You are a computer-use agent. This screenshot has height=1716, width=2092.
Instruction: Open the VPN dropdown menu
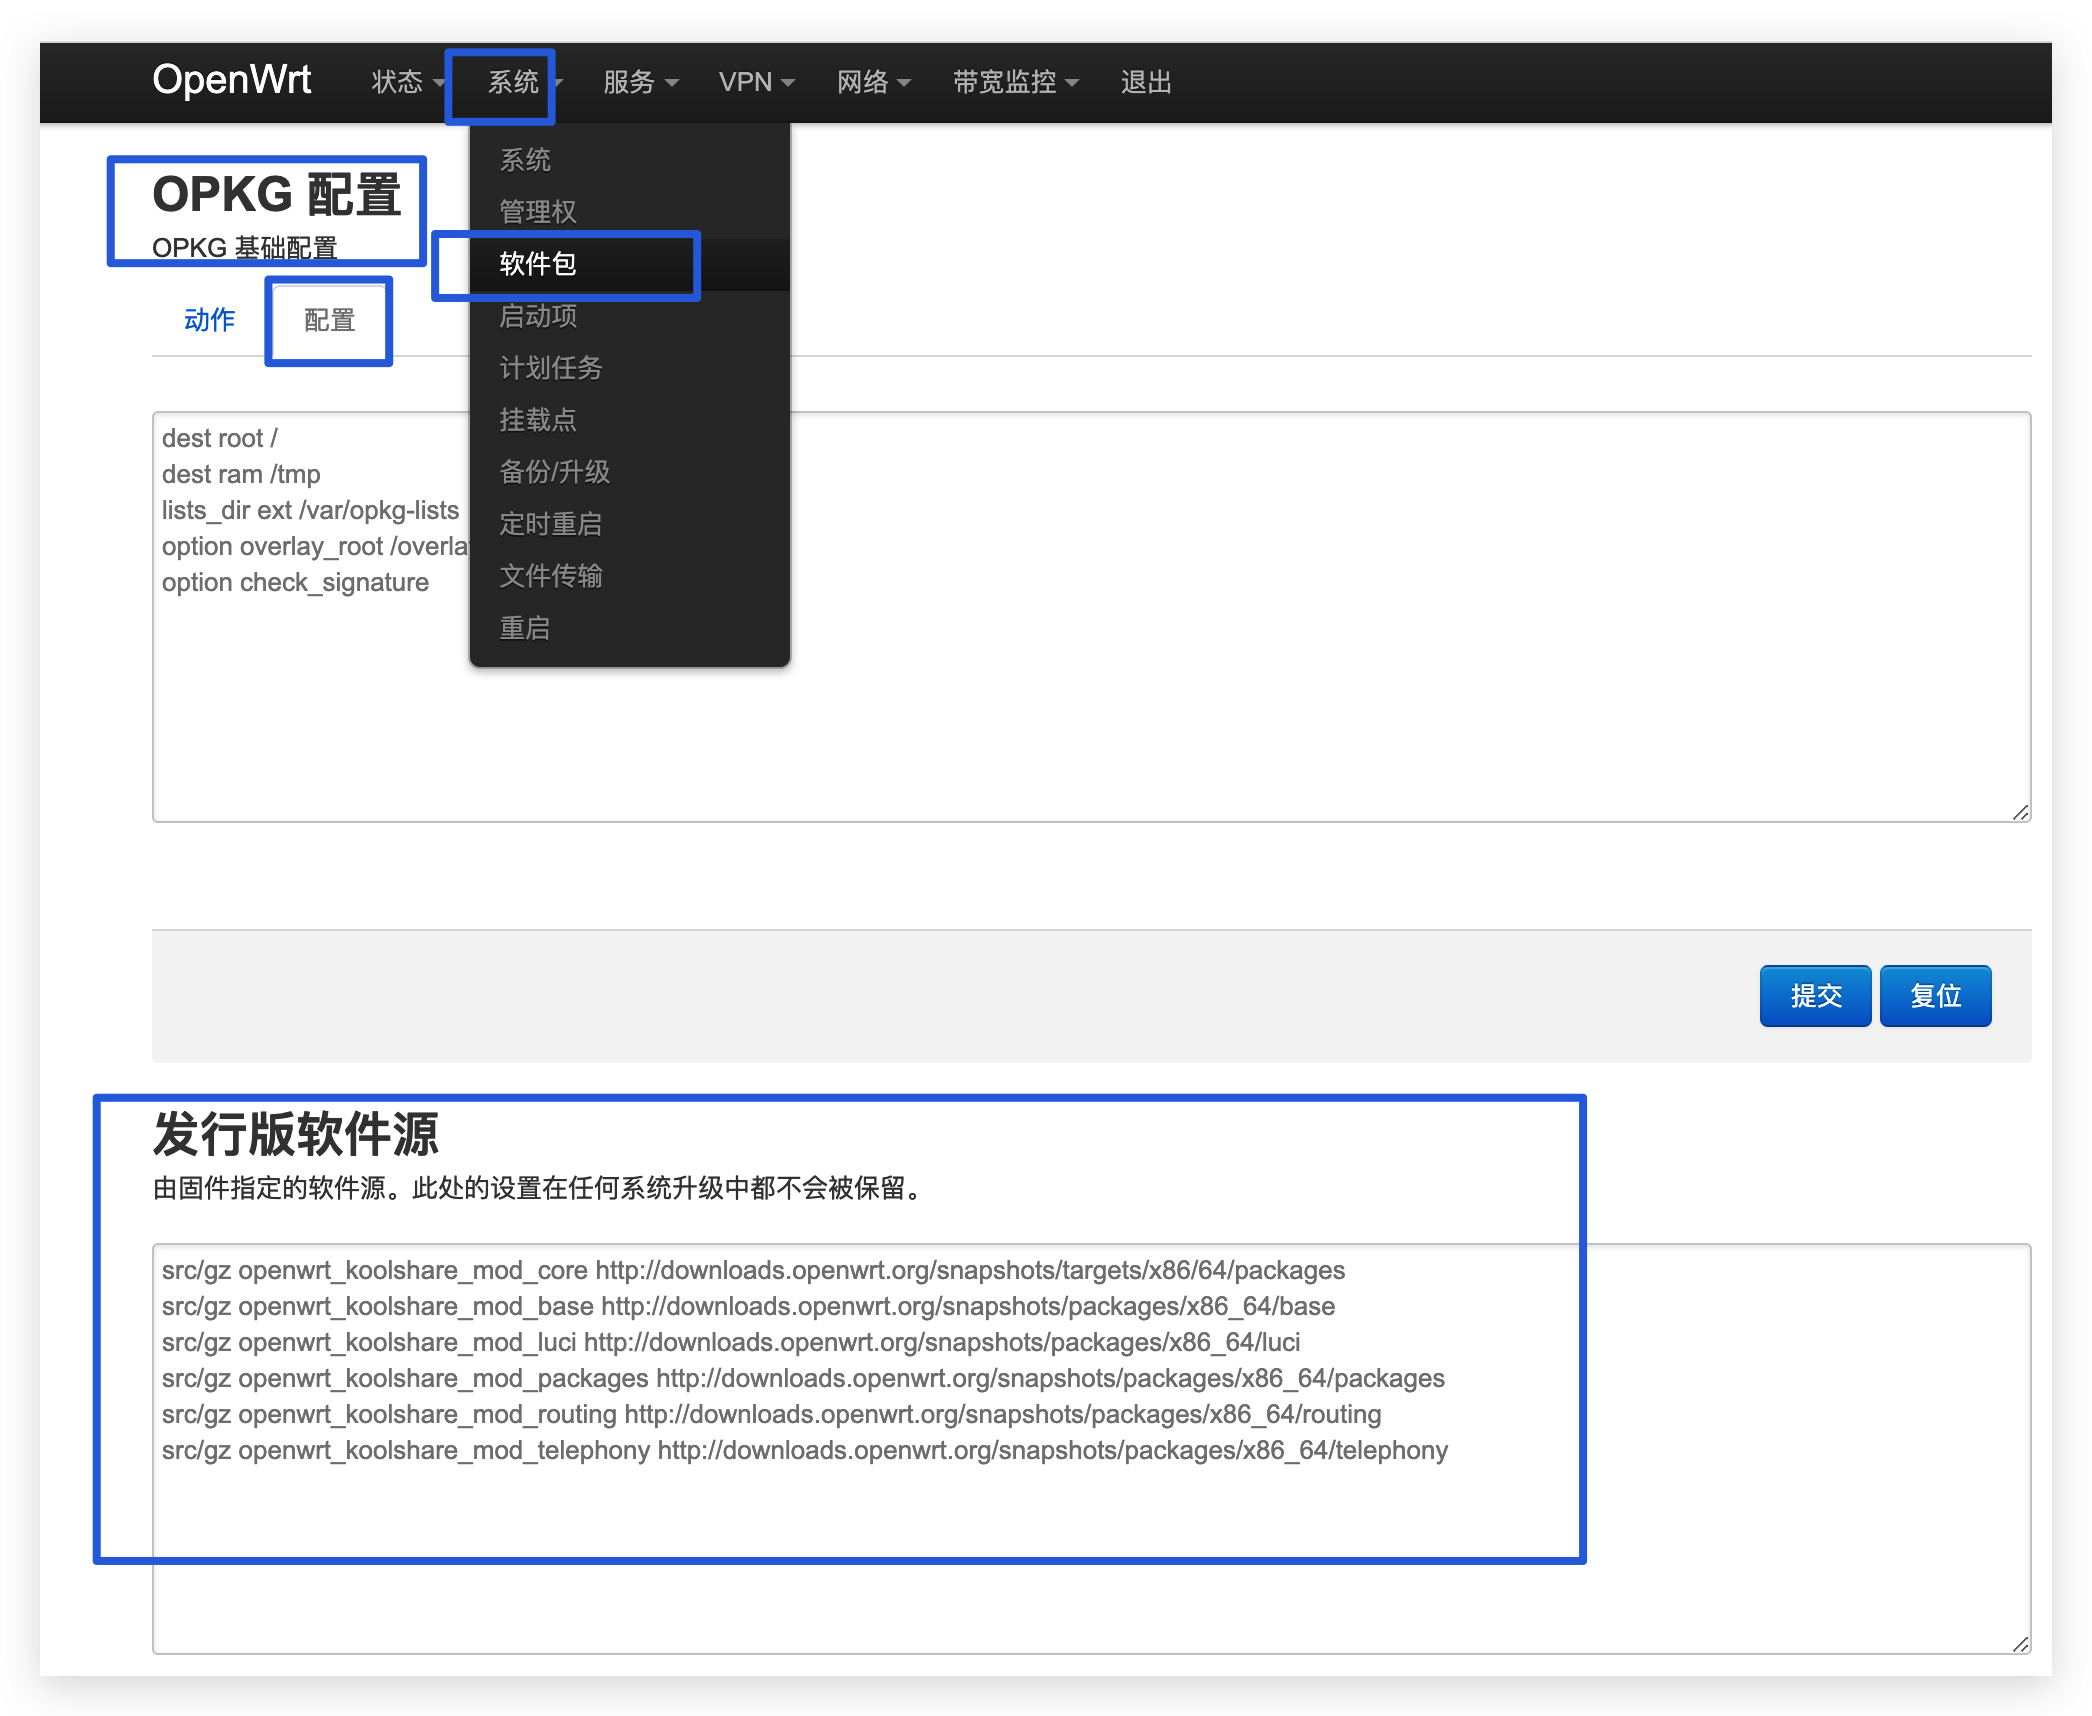755,82
